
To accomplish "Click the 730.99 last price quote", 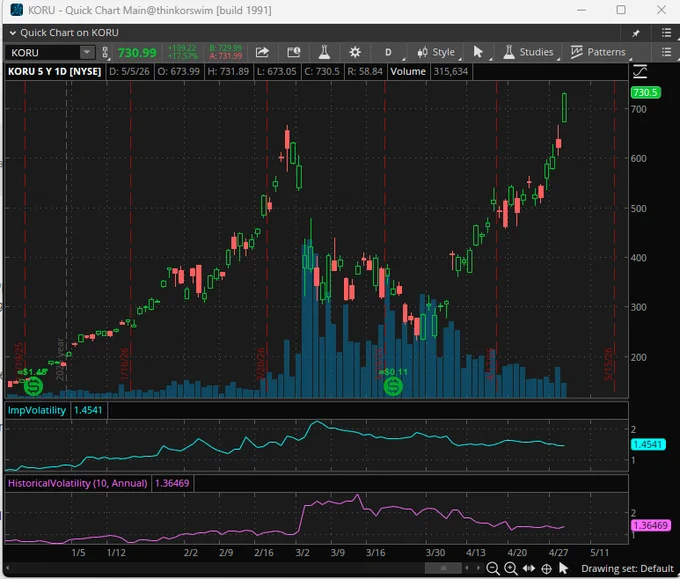I will [x=137, y=53].
